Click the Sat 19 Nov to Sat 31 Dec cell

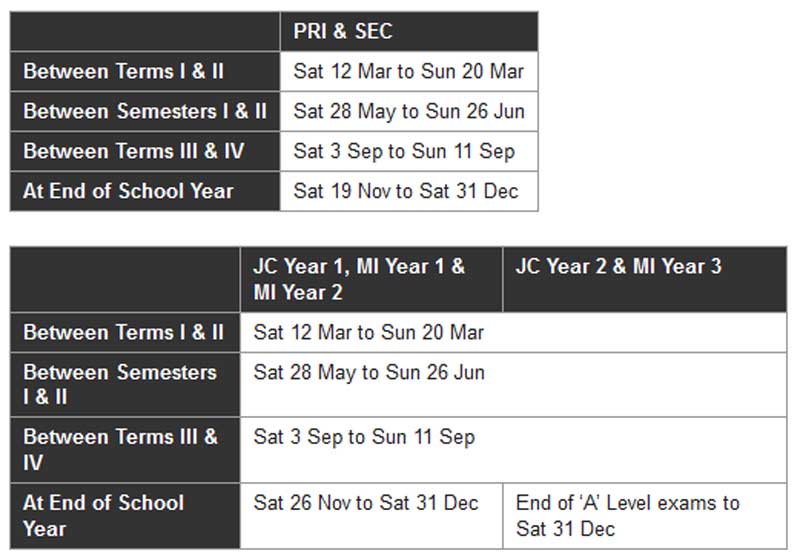click(406, 191)
